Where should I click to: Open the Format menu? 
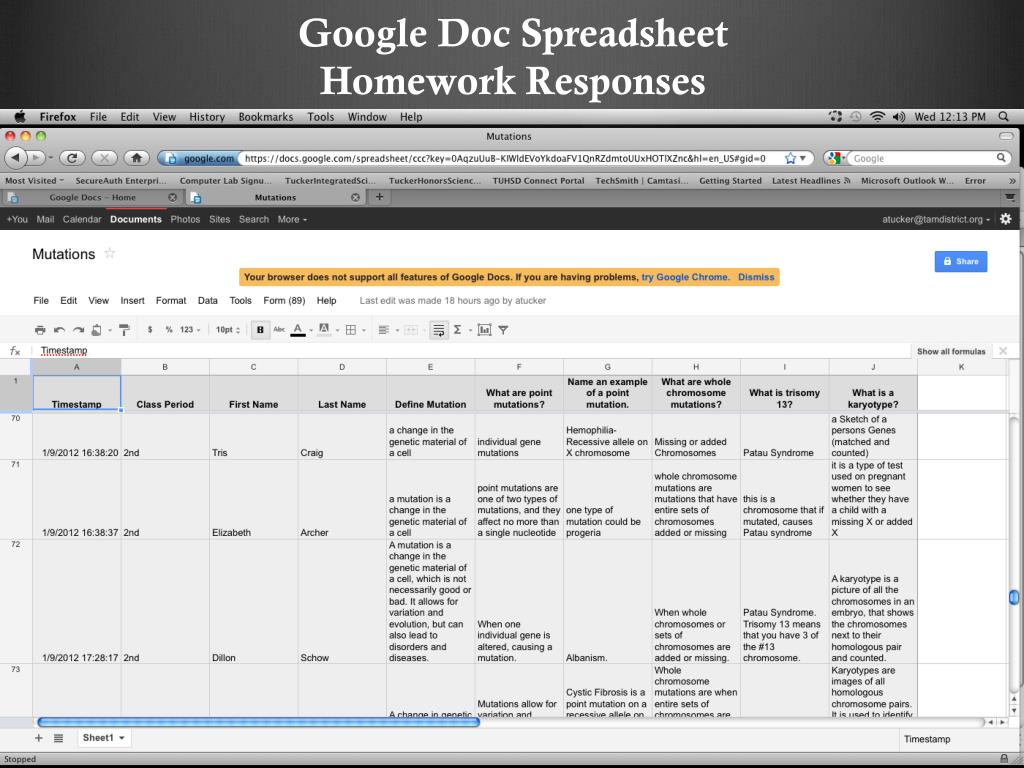pos(171,300)
